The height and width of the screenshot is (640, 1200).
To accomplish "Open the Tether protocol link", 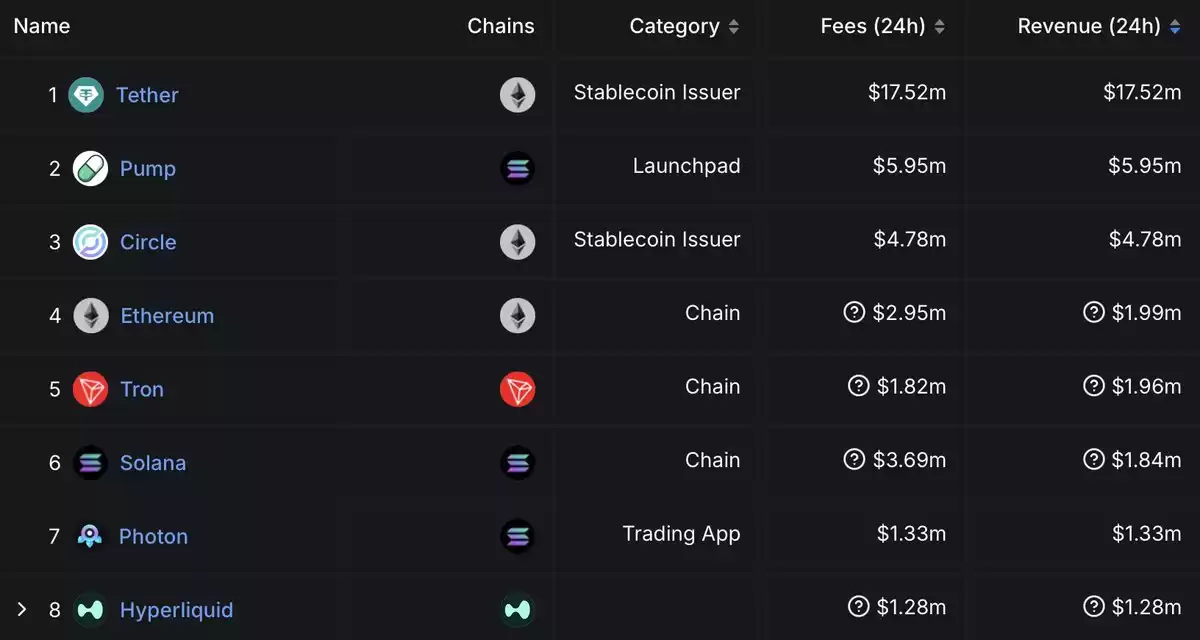I will click(x=147, y=95).
